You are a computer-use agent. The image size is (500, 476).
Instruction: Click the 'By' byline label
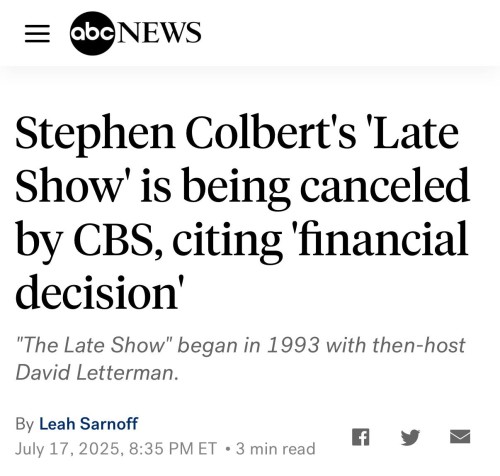[x=24, y=425]
